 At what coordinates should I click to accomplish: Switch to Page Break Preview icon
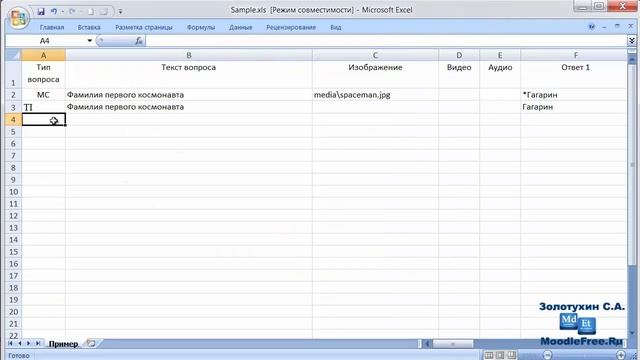pyautogui.click(x=511, y=355)
